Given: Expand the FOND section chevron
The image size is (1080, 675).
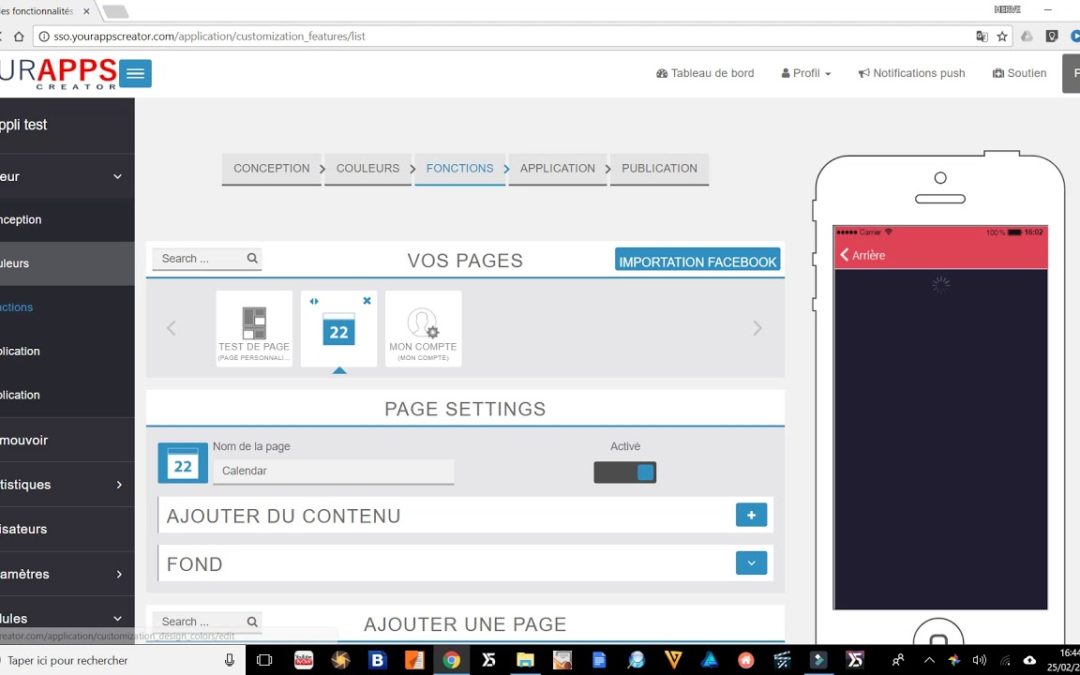Looking at the screenshot, I should 751,563.
